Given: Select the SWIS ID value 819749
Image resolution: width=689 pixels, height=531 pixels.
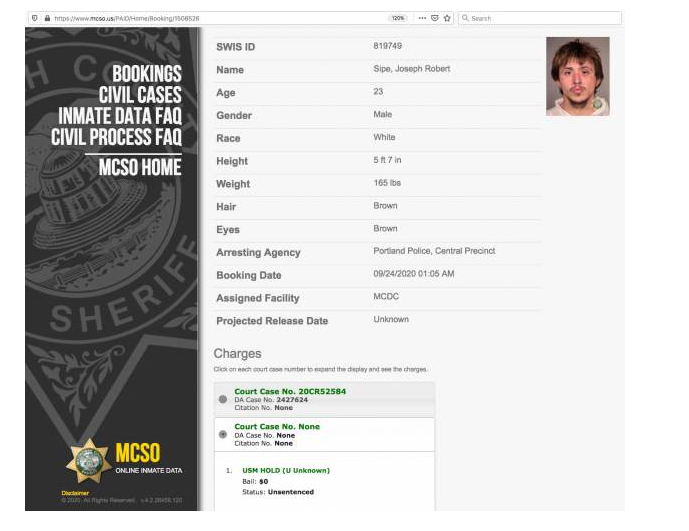Looking at the screenshot, I should [x=388, y=46].
